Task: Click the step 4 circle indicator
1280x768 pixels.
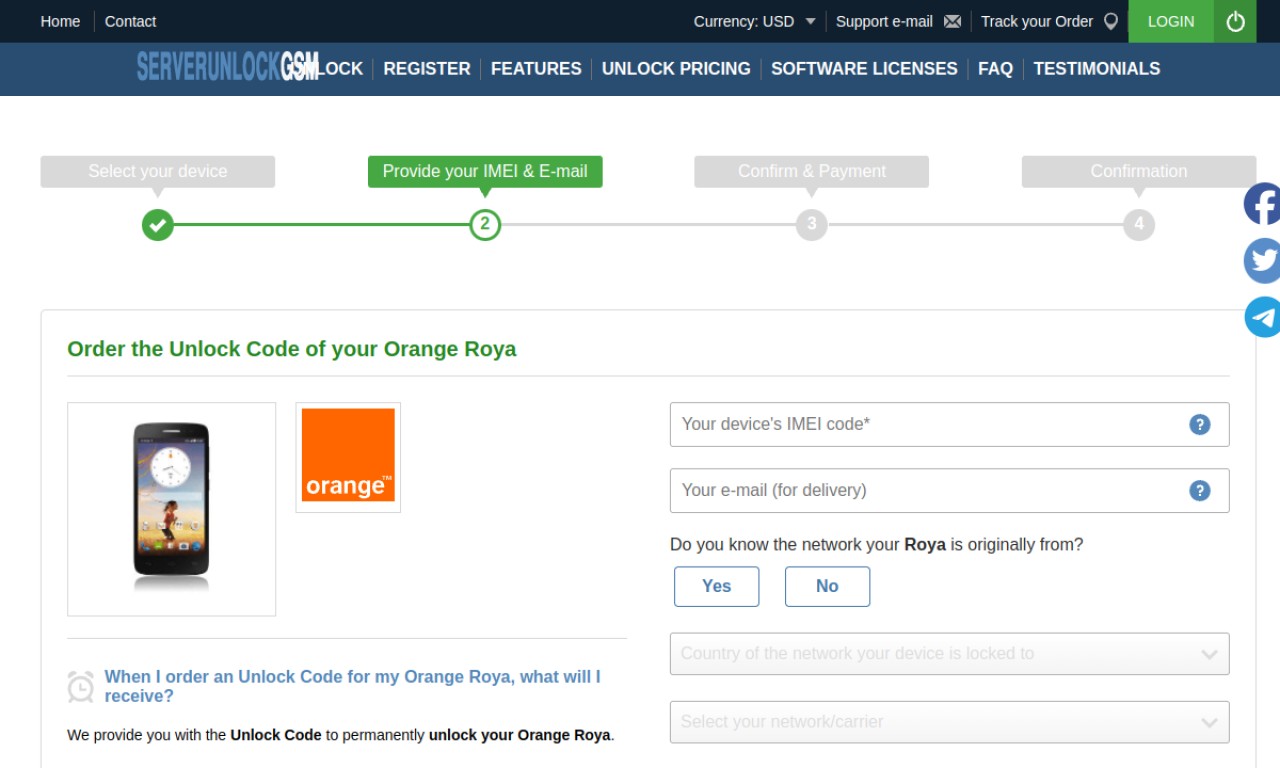Action: 1139,224
